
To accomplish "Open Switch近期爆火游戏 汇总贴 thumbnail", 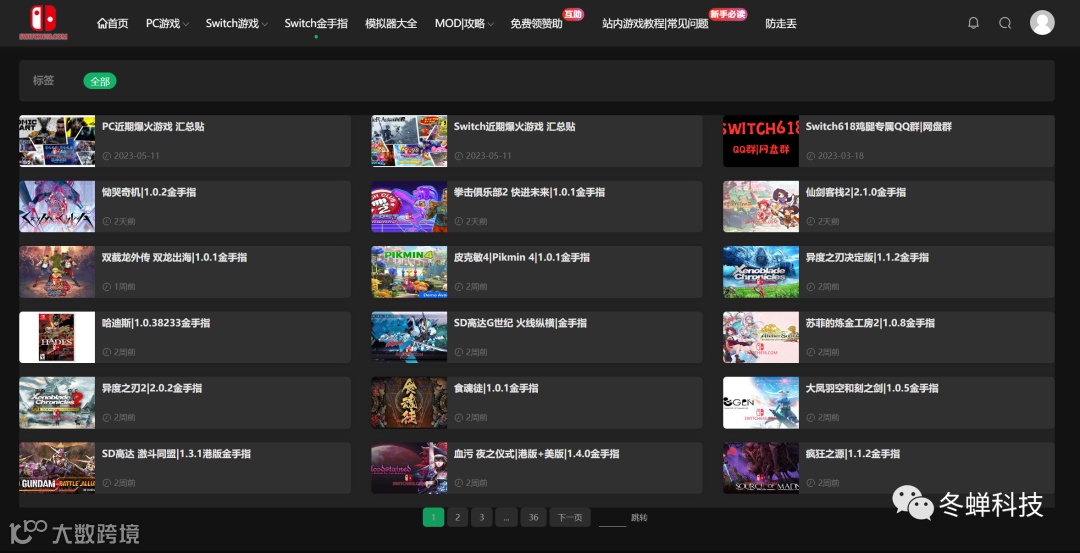I will click(409, 140).
